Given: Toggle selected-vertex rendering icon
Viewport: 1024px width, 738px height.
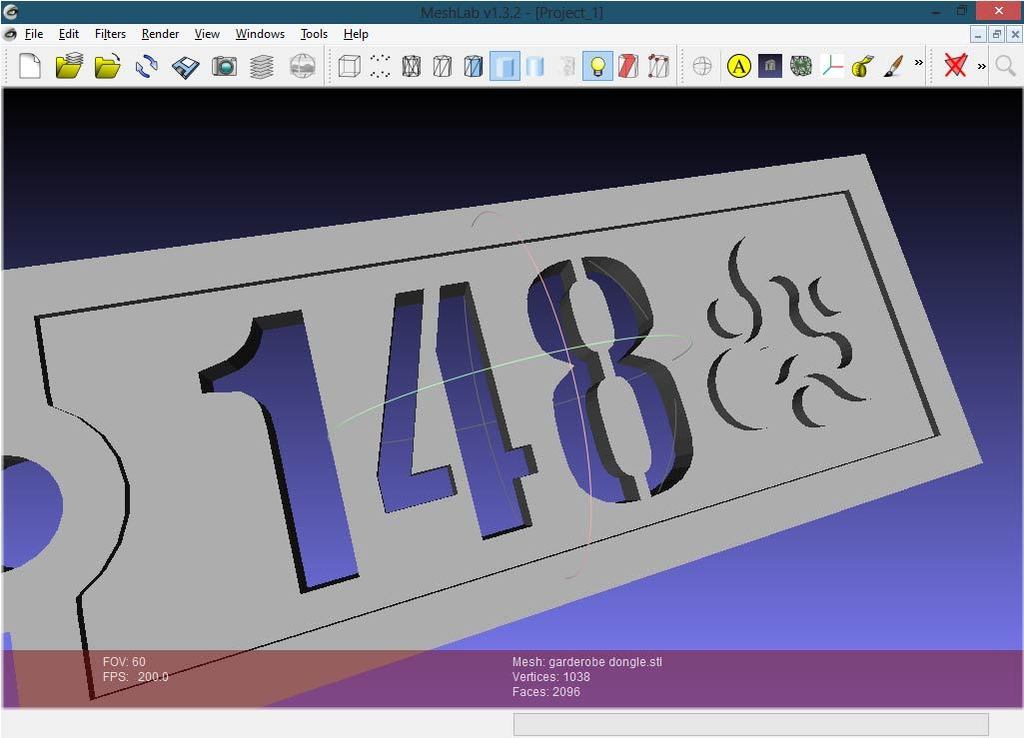Looking at the screenshot, I should click(x=659, y=67).
